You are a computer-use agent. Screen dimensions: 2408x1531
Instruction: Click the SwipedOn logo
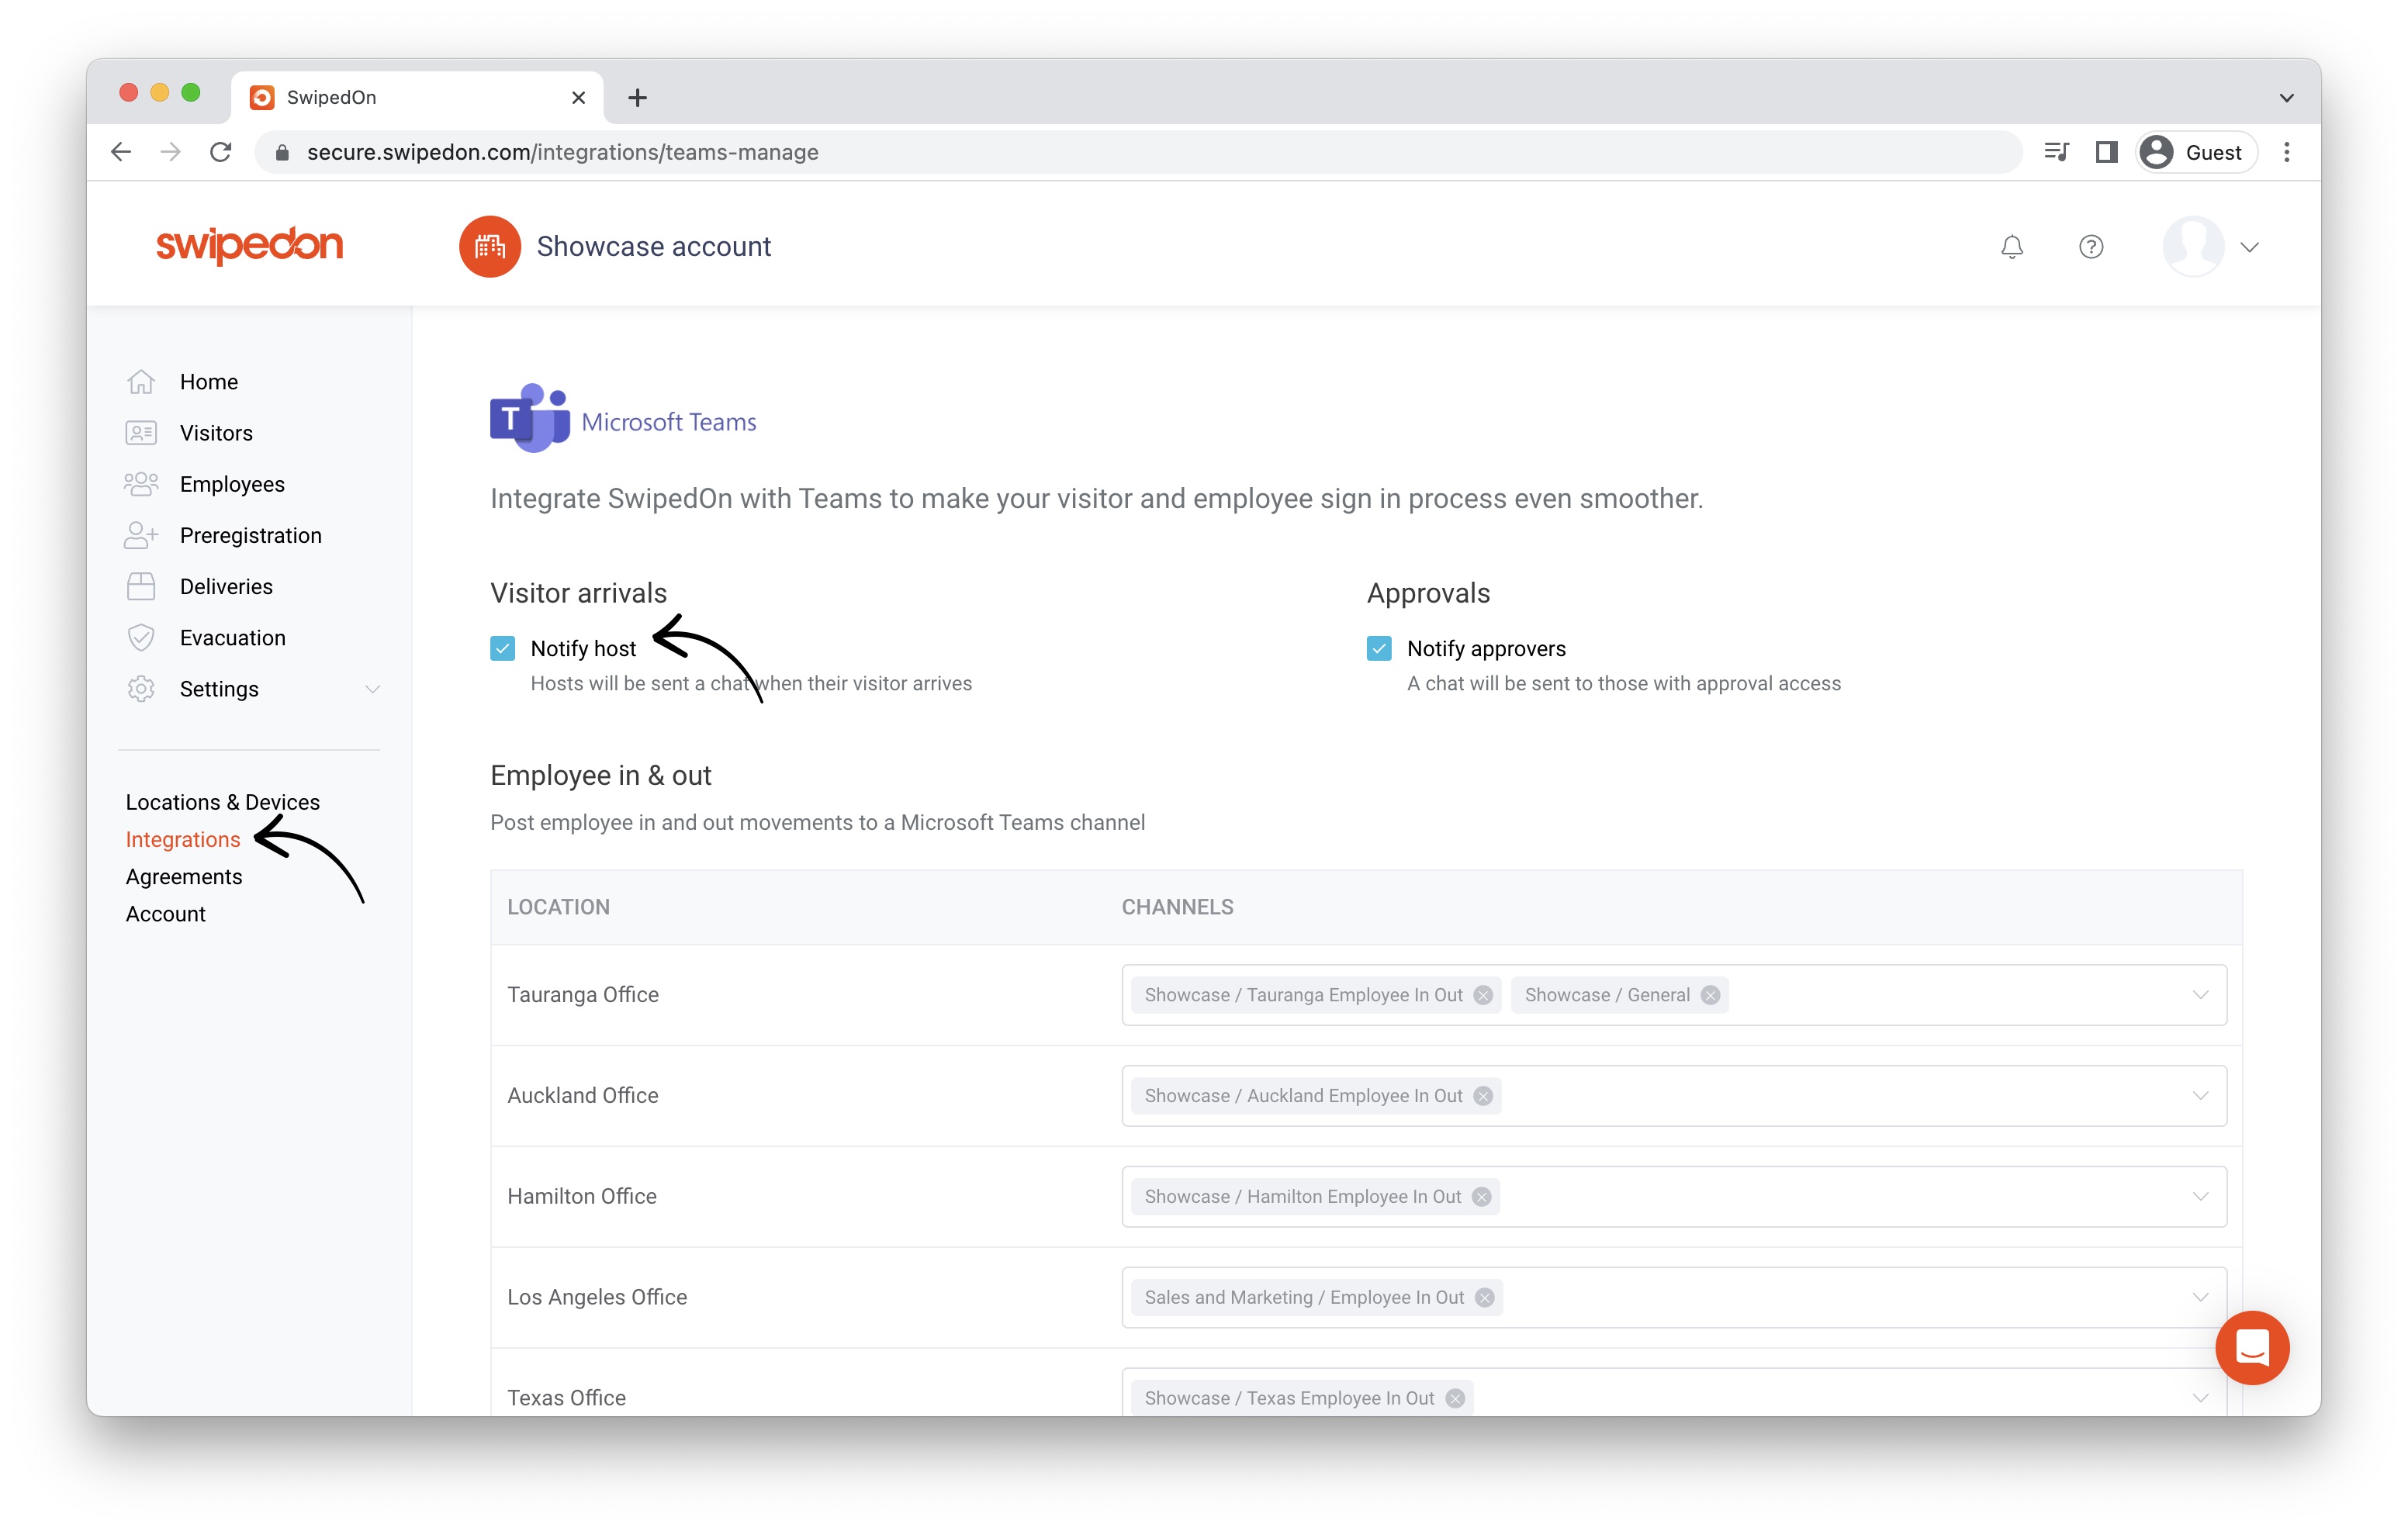[x=249, y=245]
